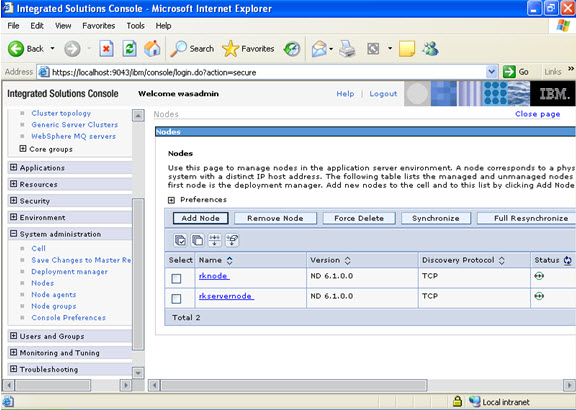This screenshot has width=576, height=410.
Task: Open the Search toolbar button
Action: tap(192, 48)
